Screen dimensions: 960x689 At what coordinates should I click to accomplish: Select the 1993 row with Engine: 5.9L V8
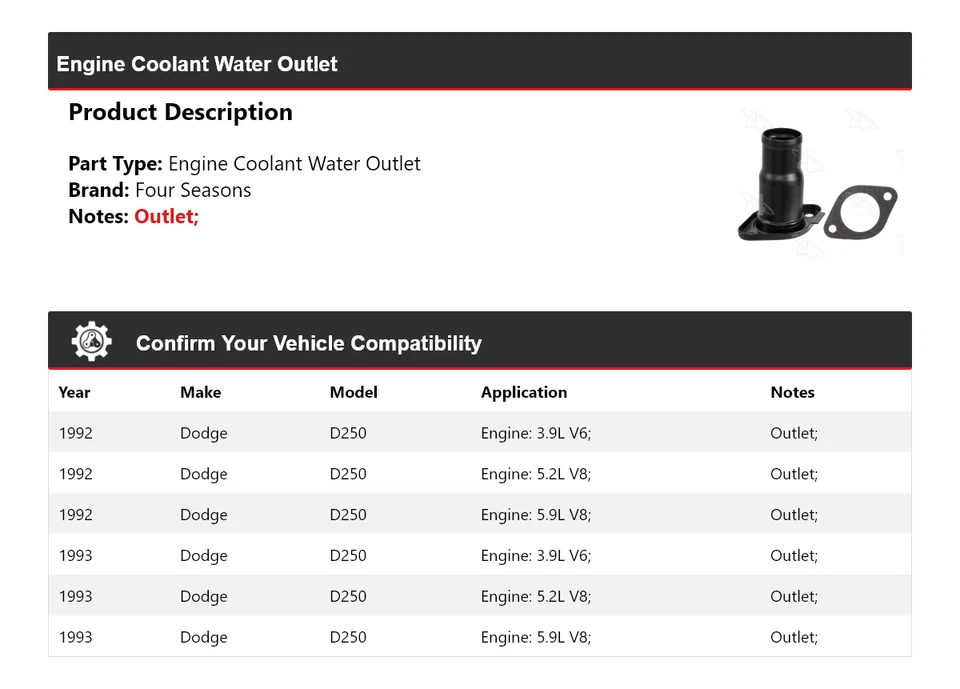[479, 637]
